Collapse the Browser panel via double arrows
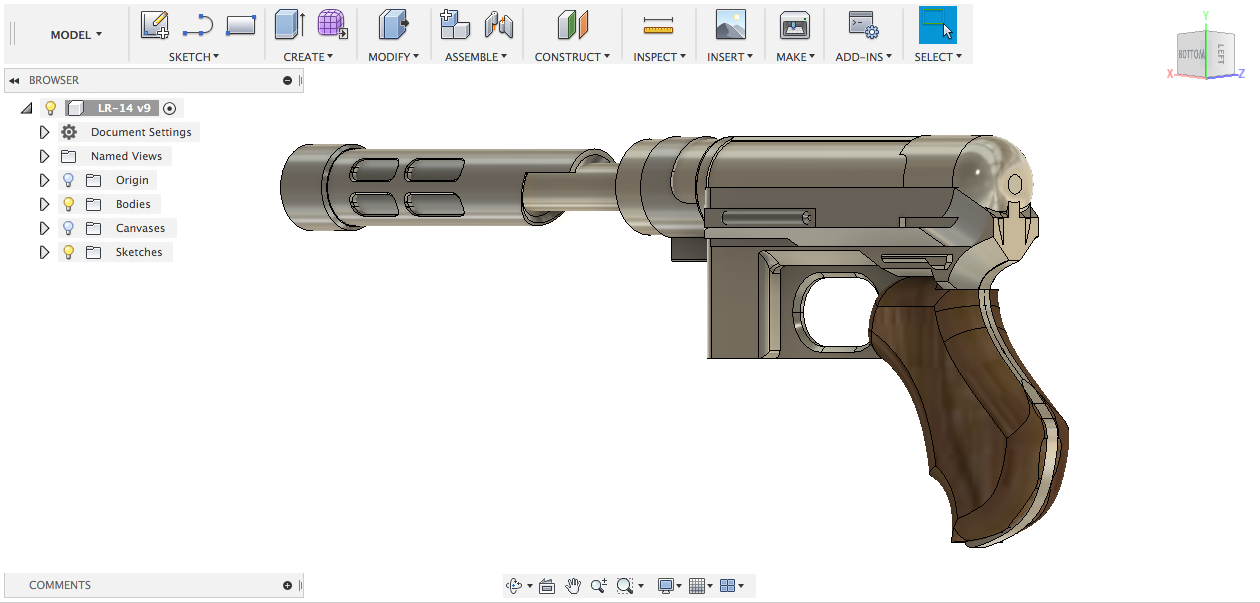The height and width of the screenshot is (603, 1260). (x=15, y=80)
